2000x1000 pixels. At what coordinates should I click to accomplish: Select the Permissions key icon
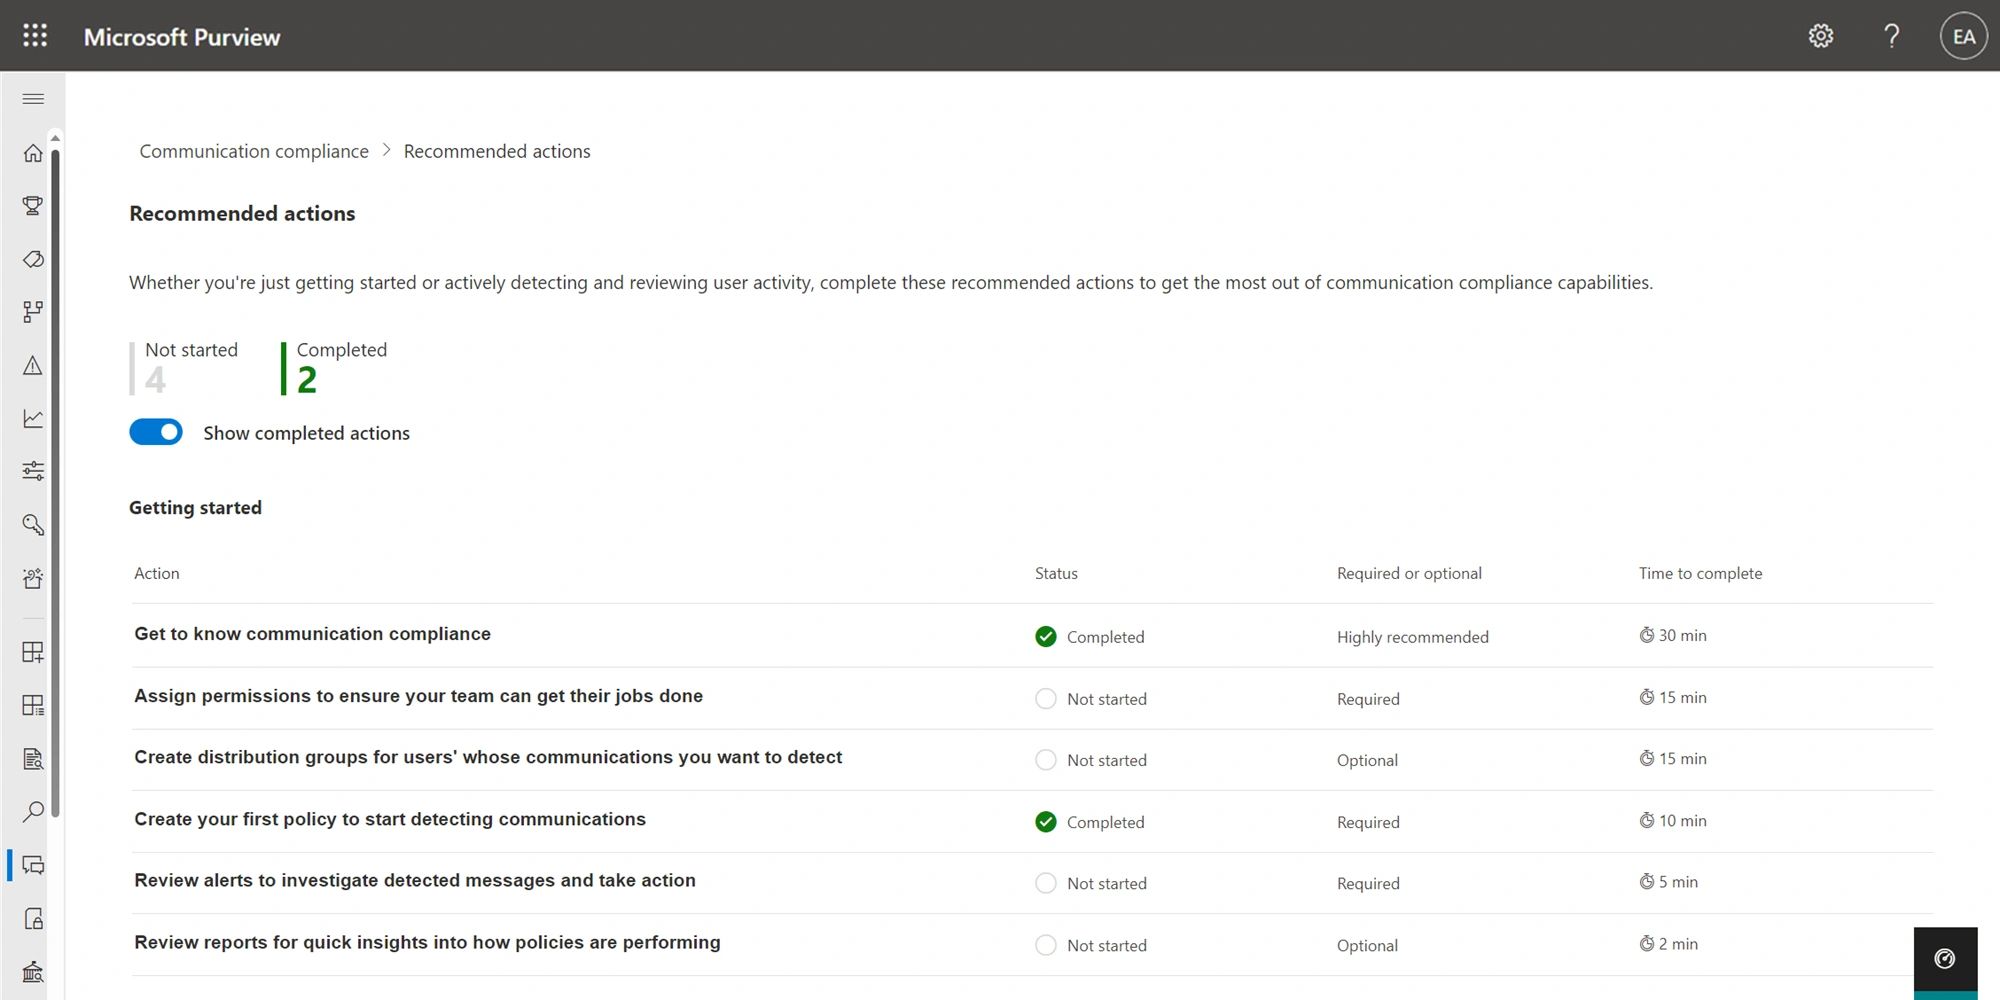click(33, 524)
